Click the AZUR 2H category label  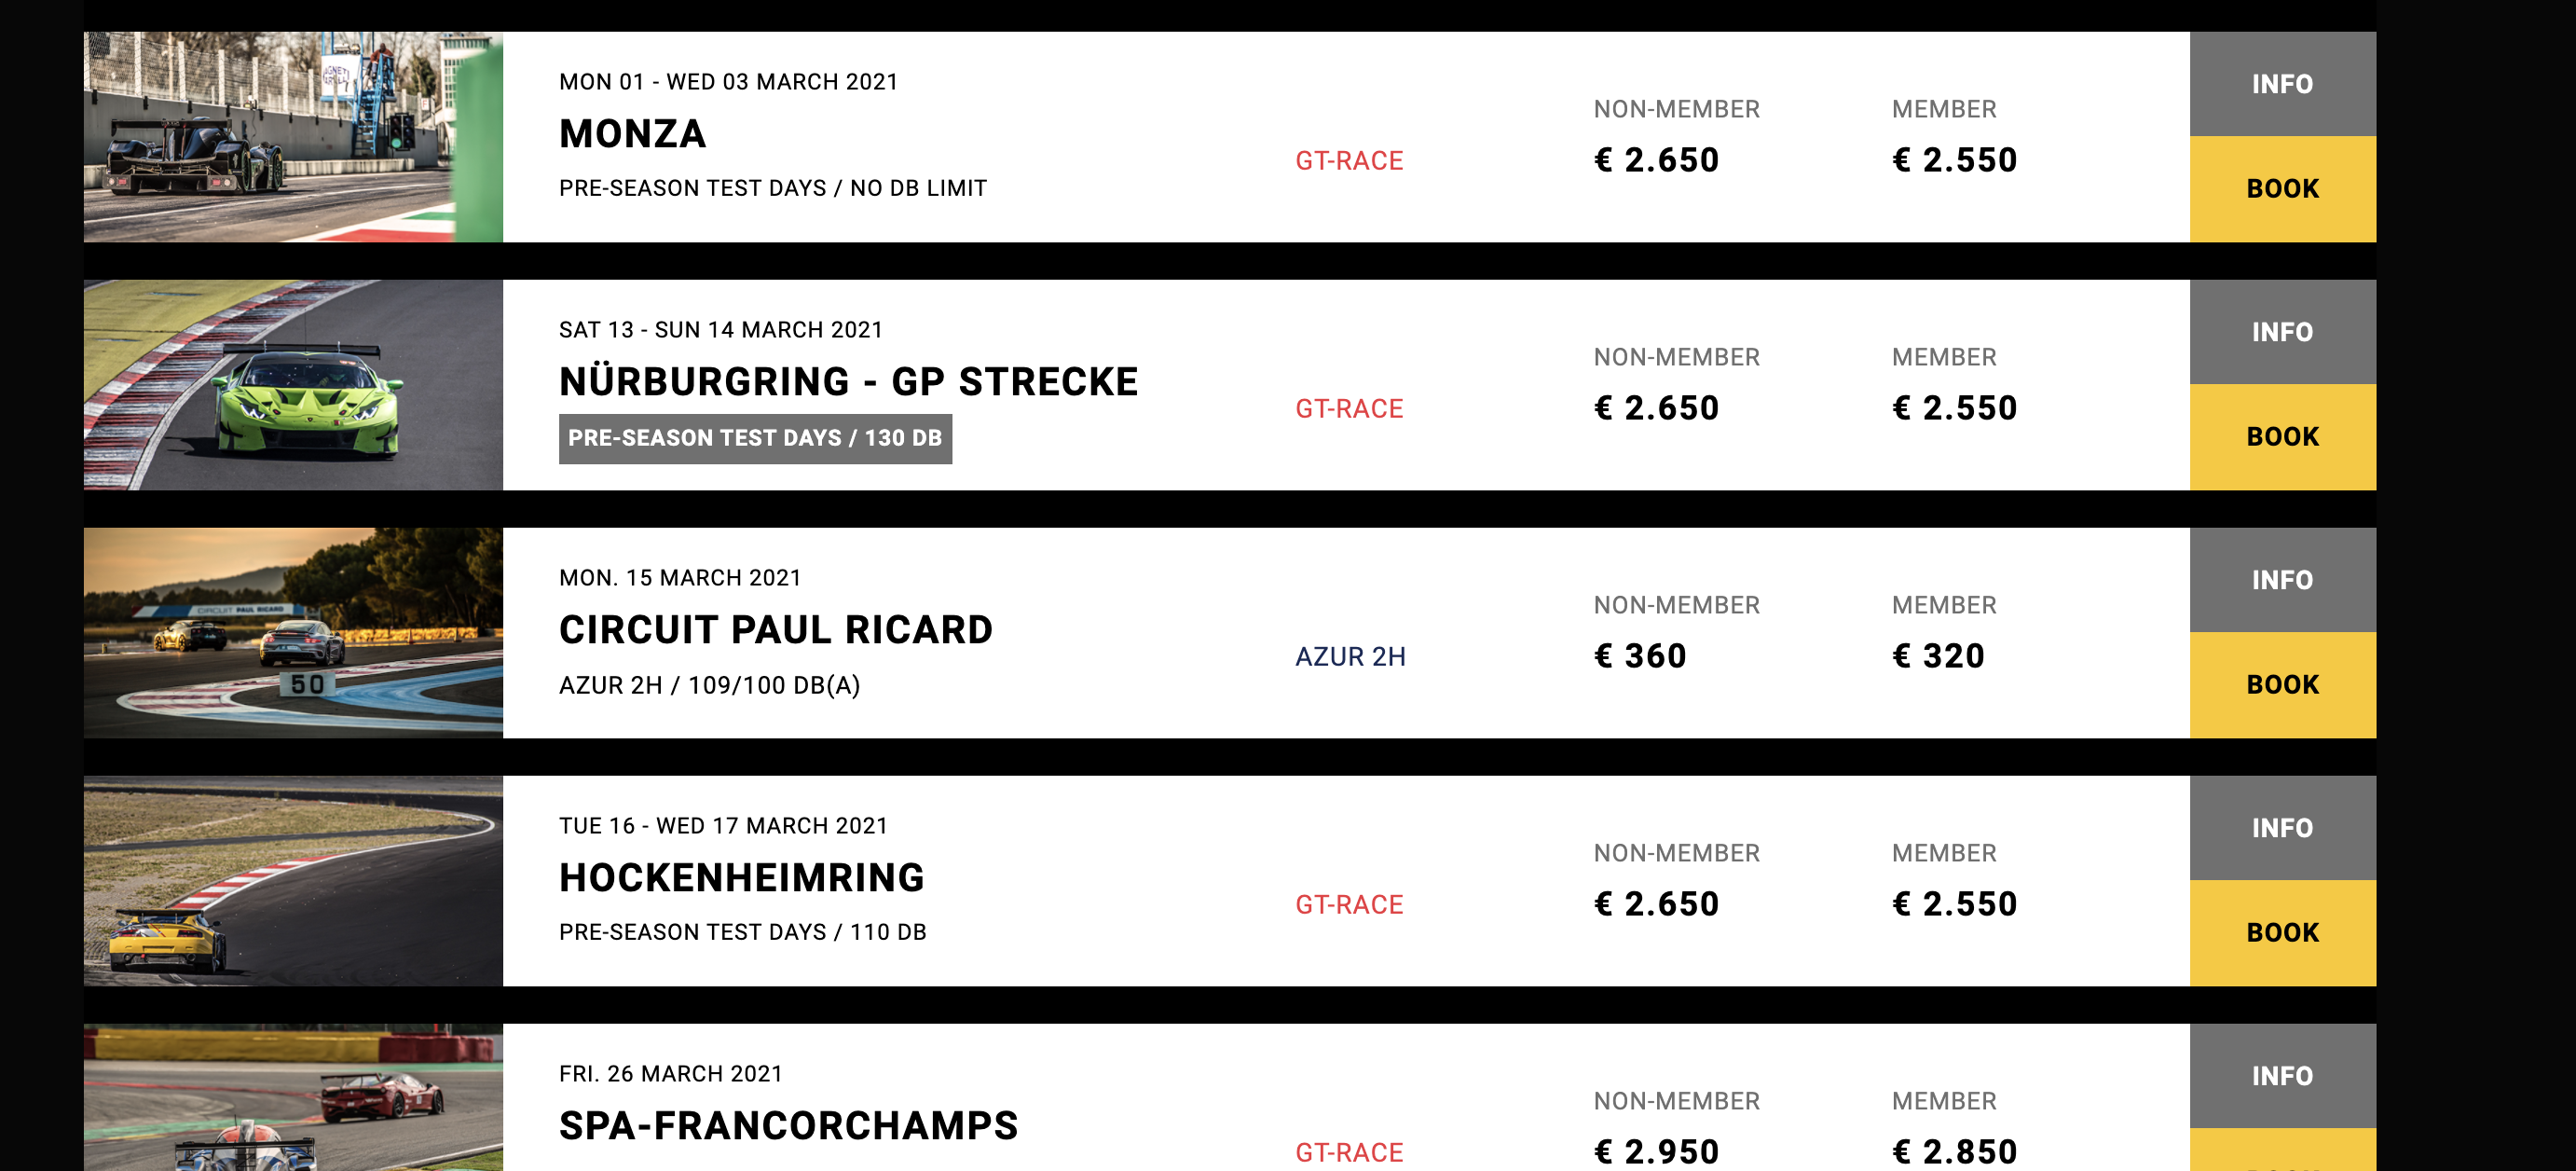[x=1350, y=657]
